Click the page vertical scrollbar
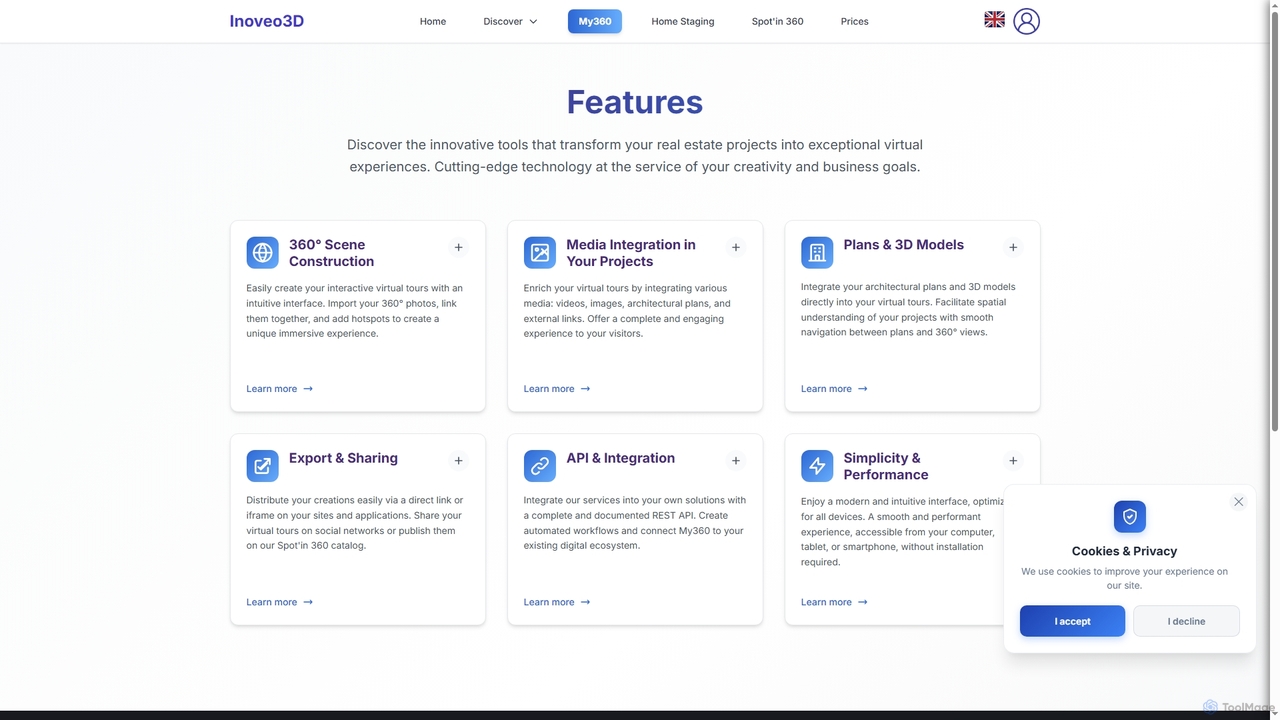The height and width of the screenshot is (720, 1280). click(1274, 220)
